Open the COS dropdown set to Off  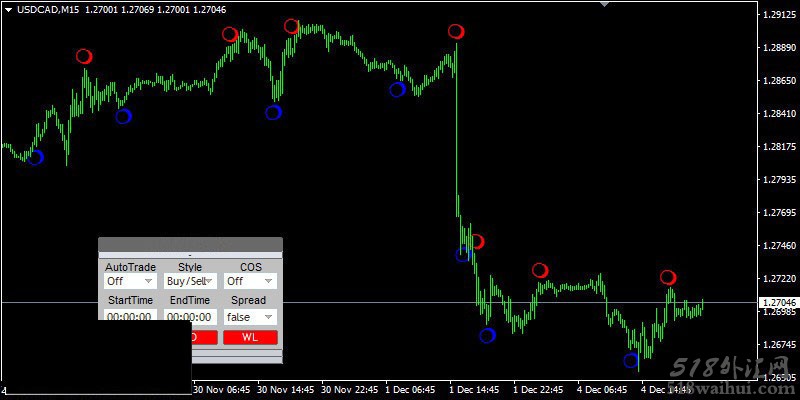(251, 281)
